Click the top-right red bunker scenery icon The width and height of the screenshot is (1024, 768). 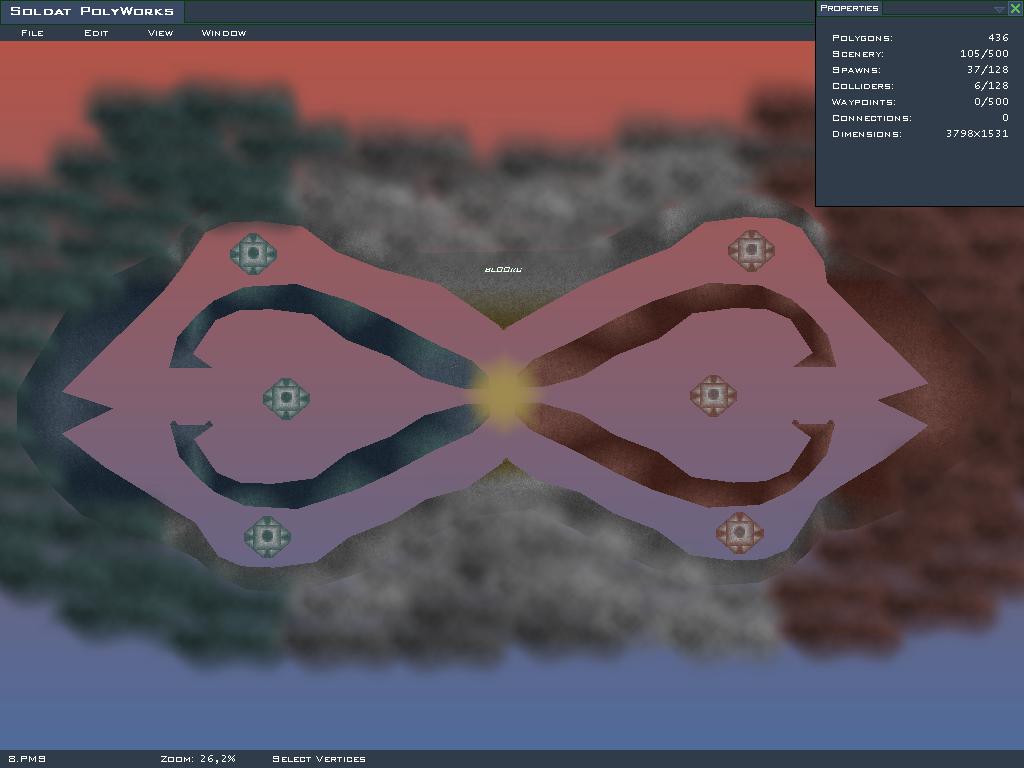pos(750,250)
